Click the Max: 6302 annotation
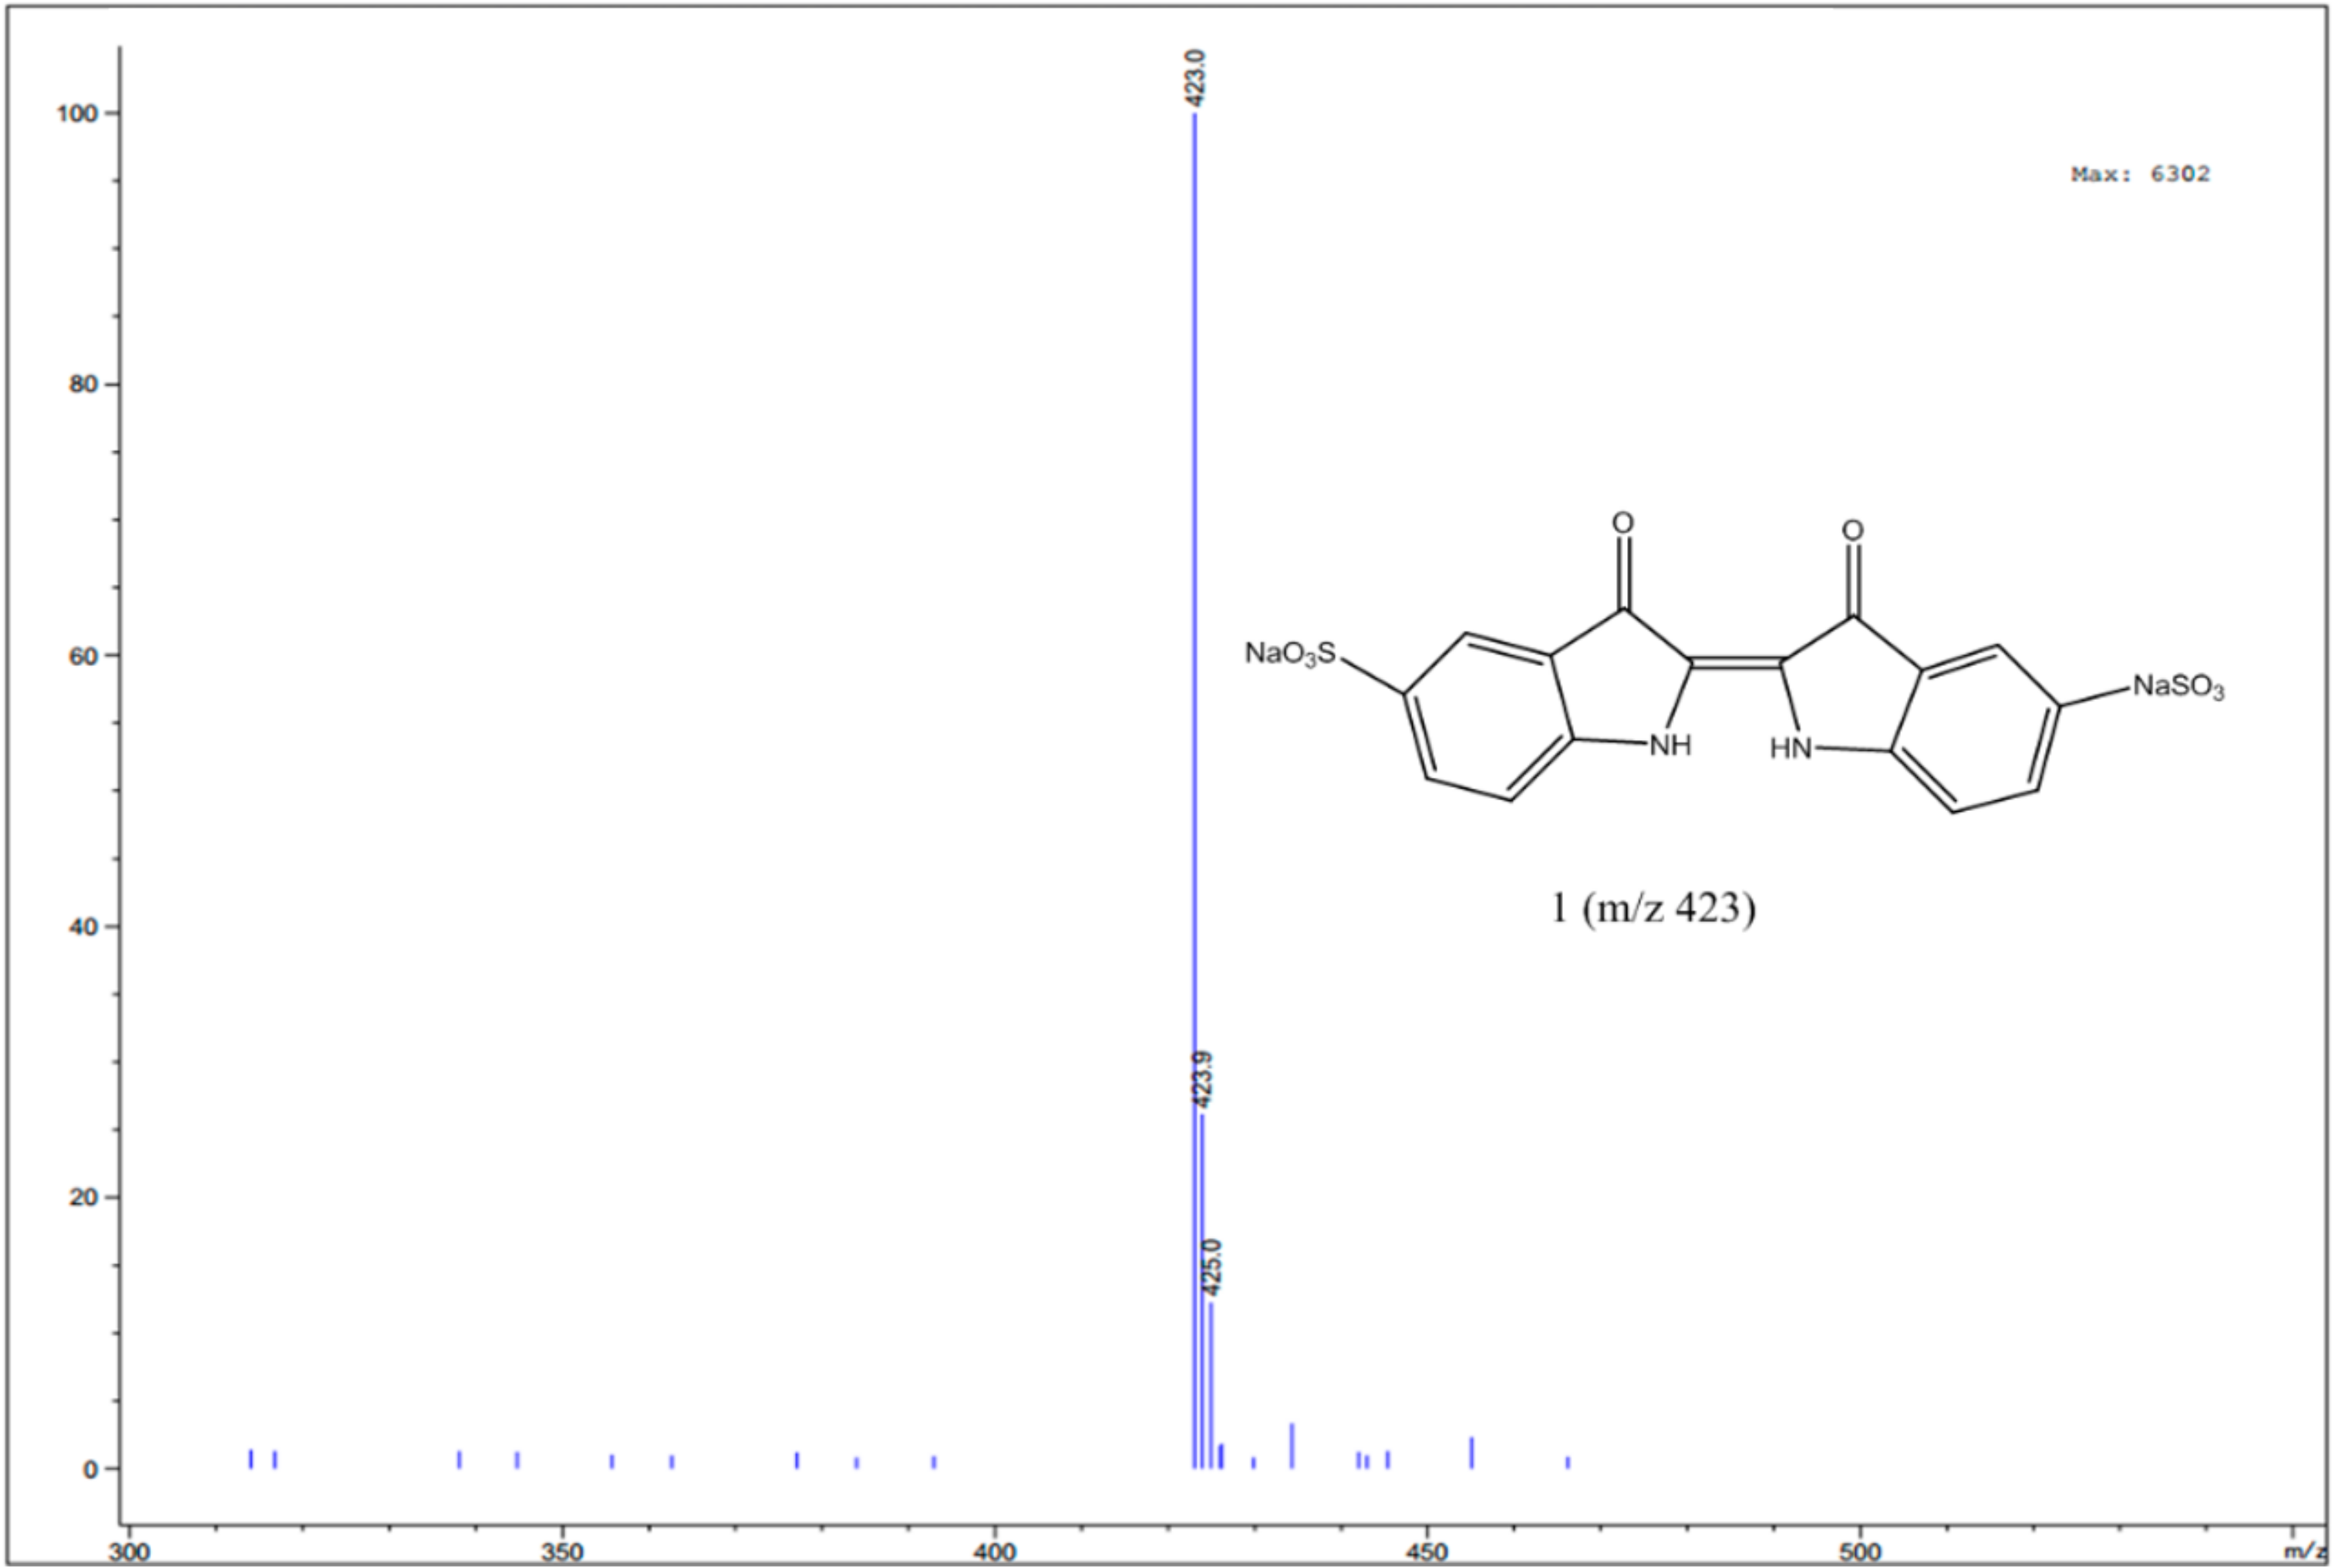The image size is (2335, 1568). pyautogui.click(x=2140, y=174)
